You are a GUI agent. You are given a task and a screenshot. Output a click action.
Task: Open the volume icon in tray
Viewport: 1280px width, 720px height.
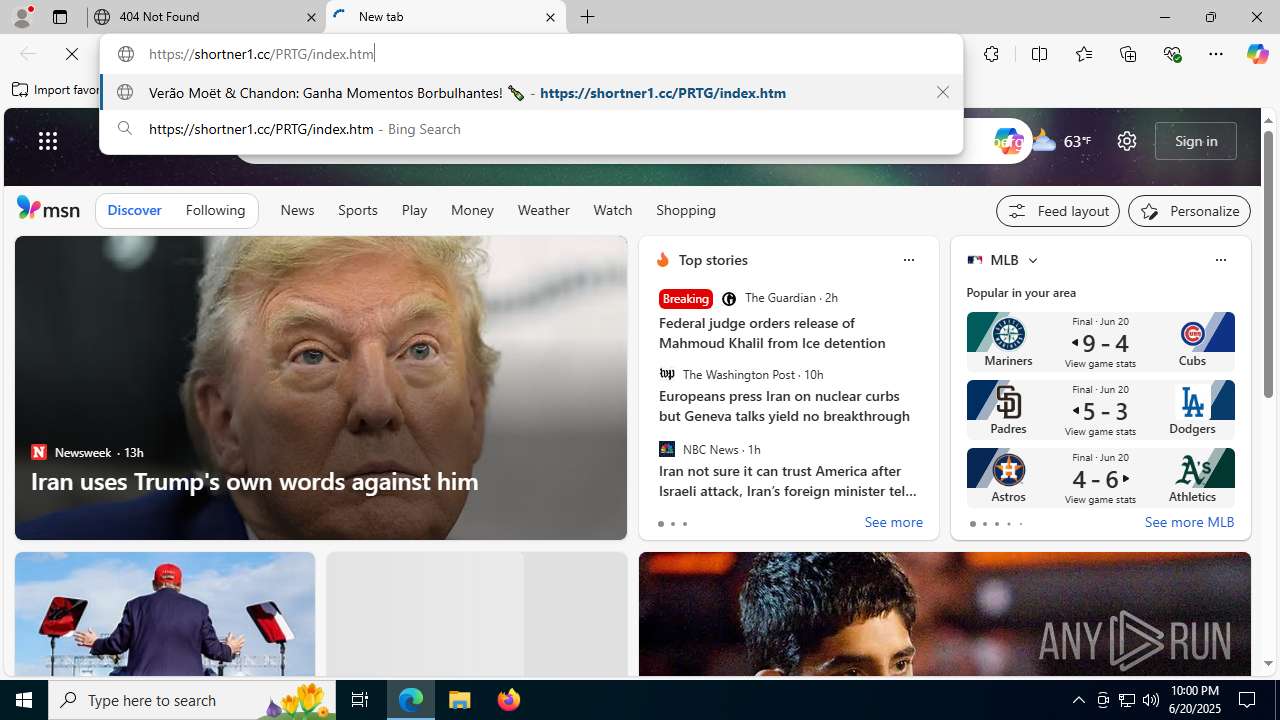click(x=1150, y=700)
